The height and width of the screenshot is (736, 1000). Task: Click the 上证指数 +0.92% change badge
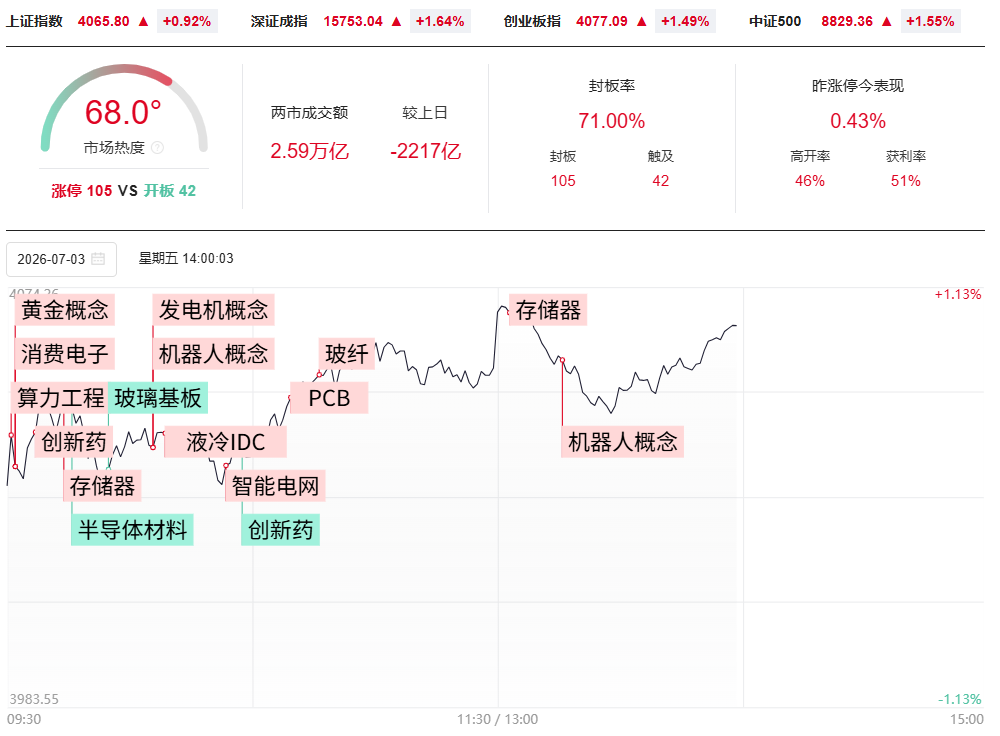click(187, 22)
